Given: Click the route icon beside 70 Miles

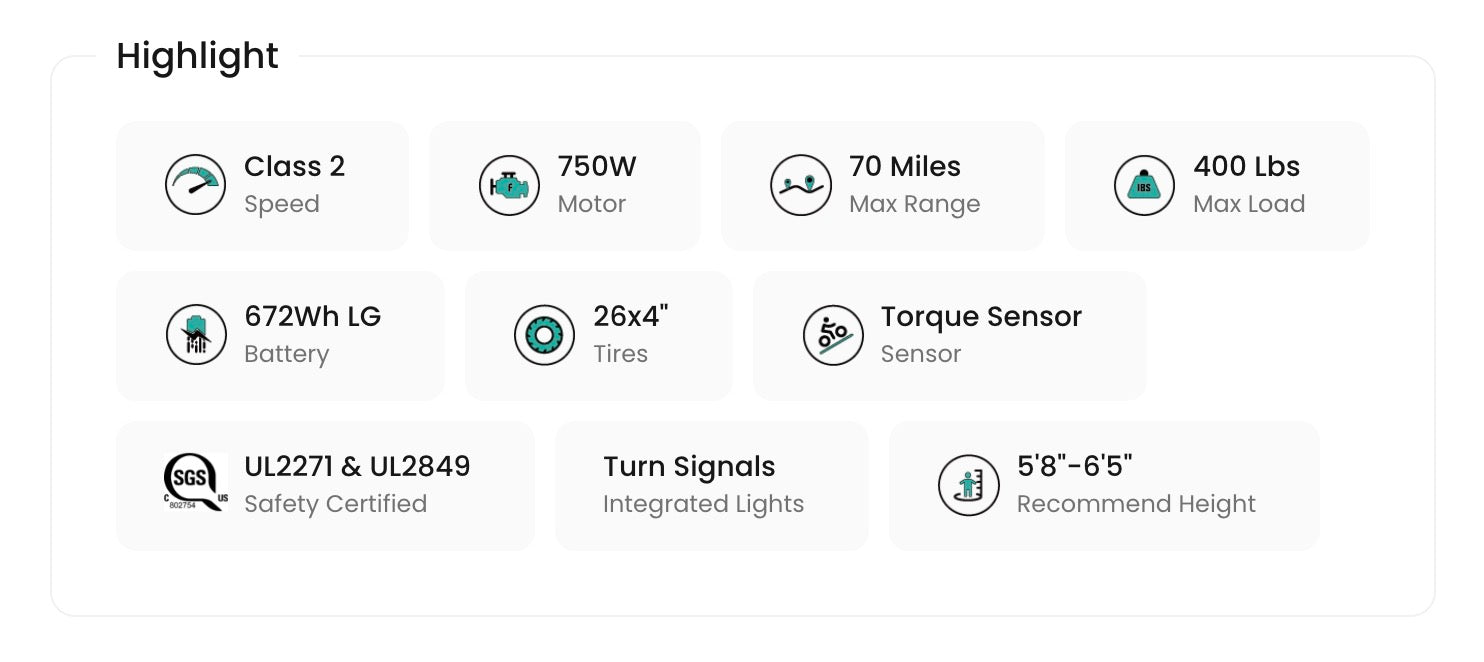Looking at the screenshot, I should coord(801,185).
